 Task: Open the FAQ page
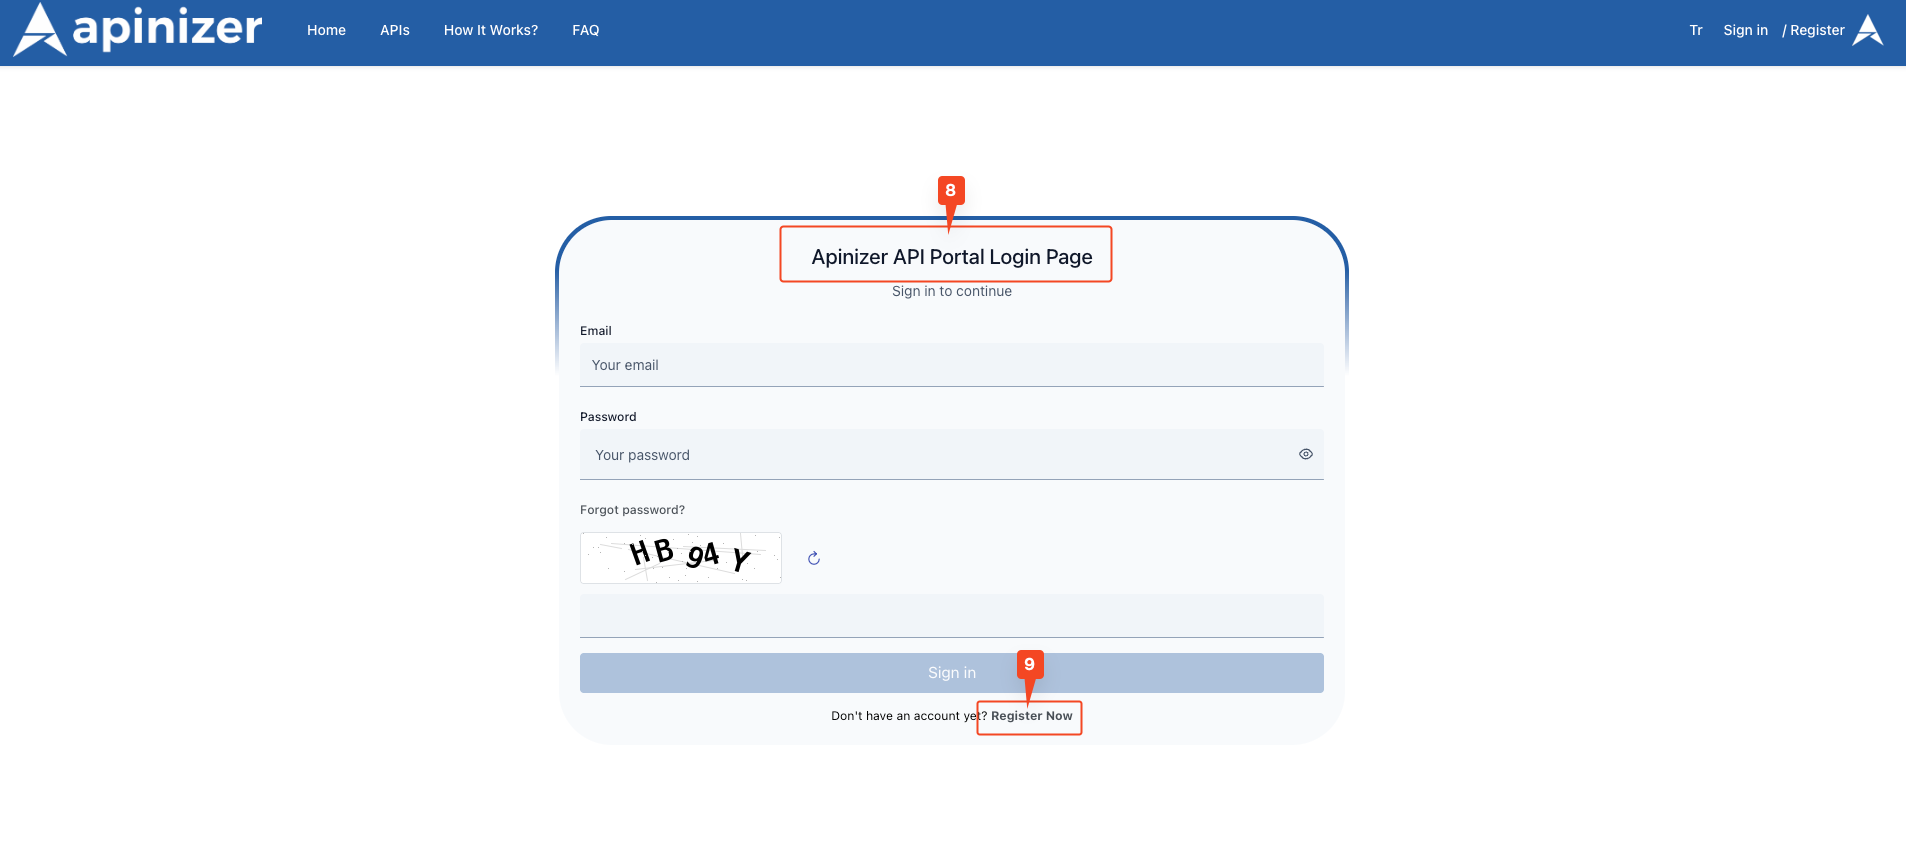586,30
